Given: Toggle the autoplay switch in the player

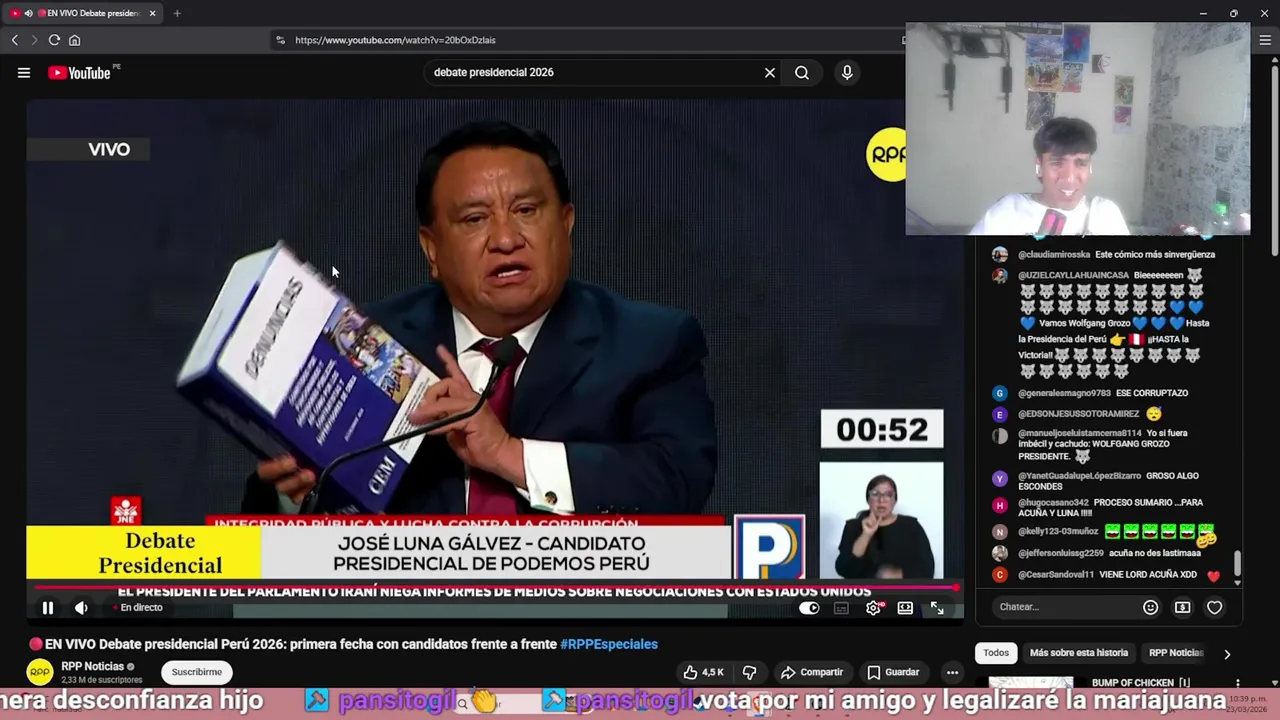Looking at the screenshot, I should coord(809,608).
